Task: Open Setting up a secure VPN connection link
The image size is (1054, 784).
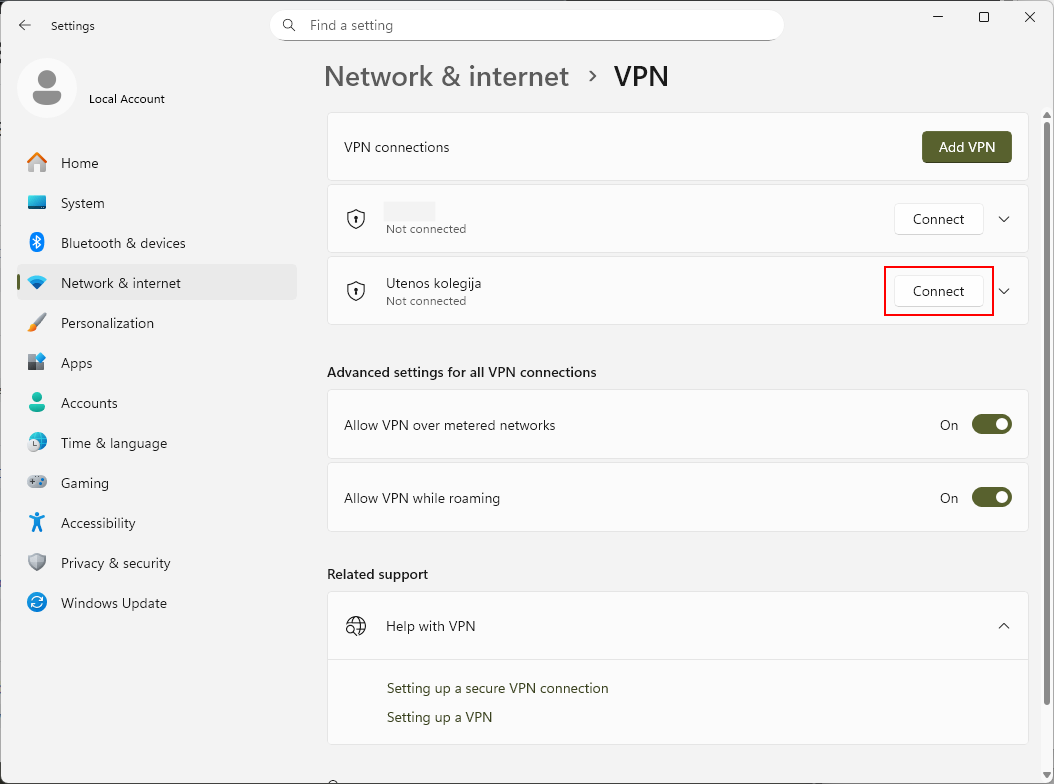Action: [x=497, y=688]
